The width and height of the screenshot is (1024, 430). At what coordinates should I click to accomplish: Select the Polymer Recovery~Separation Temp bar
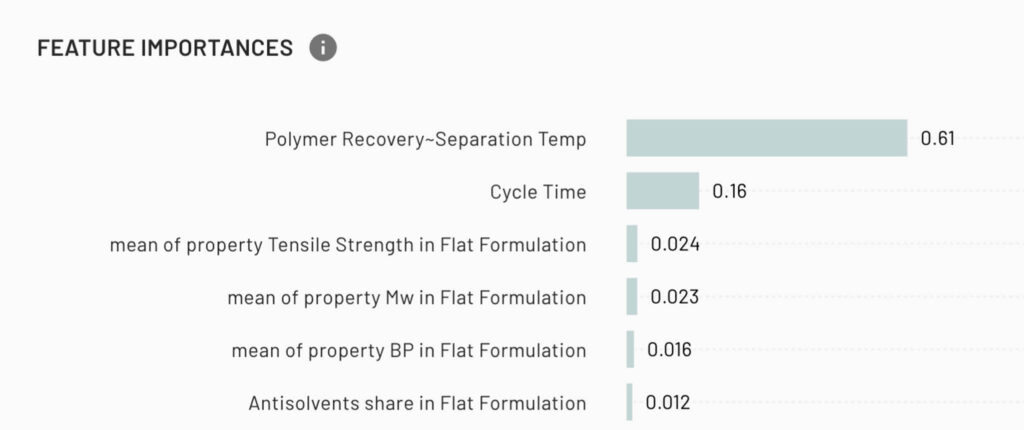click(767, 138)
